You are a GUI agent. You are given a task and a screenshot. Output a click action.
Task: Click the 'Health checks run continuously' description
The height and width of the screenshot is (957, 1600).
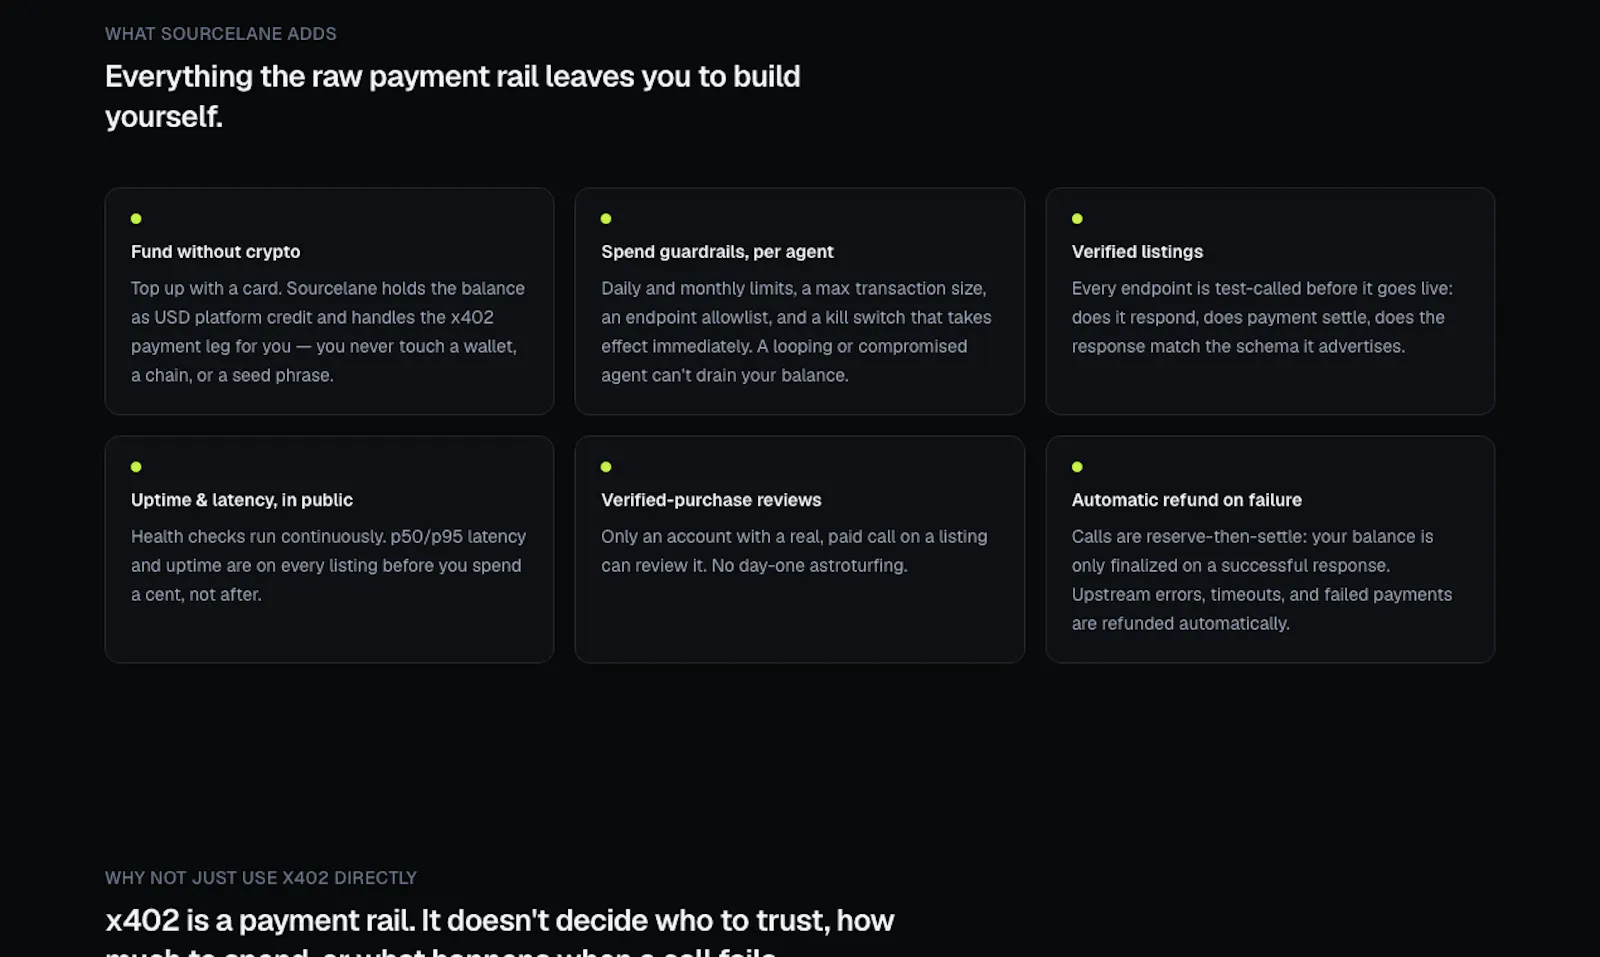pos(328,565)
